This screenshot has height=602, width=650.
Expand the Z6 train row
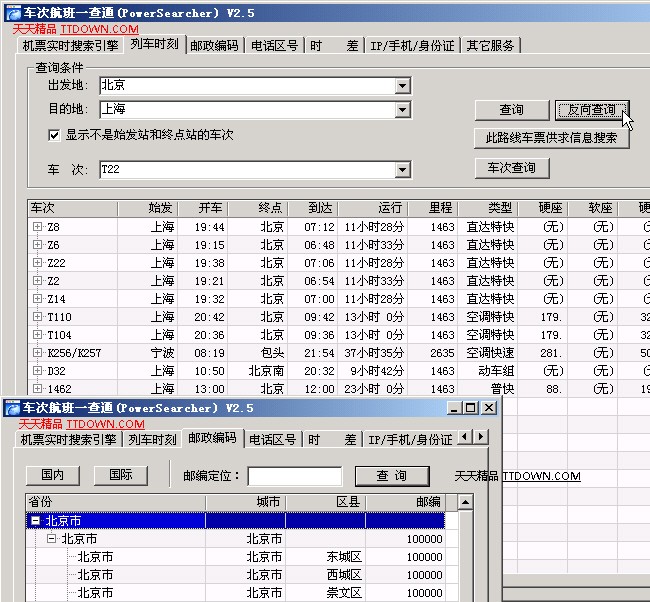tap(37, 245)
